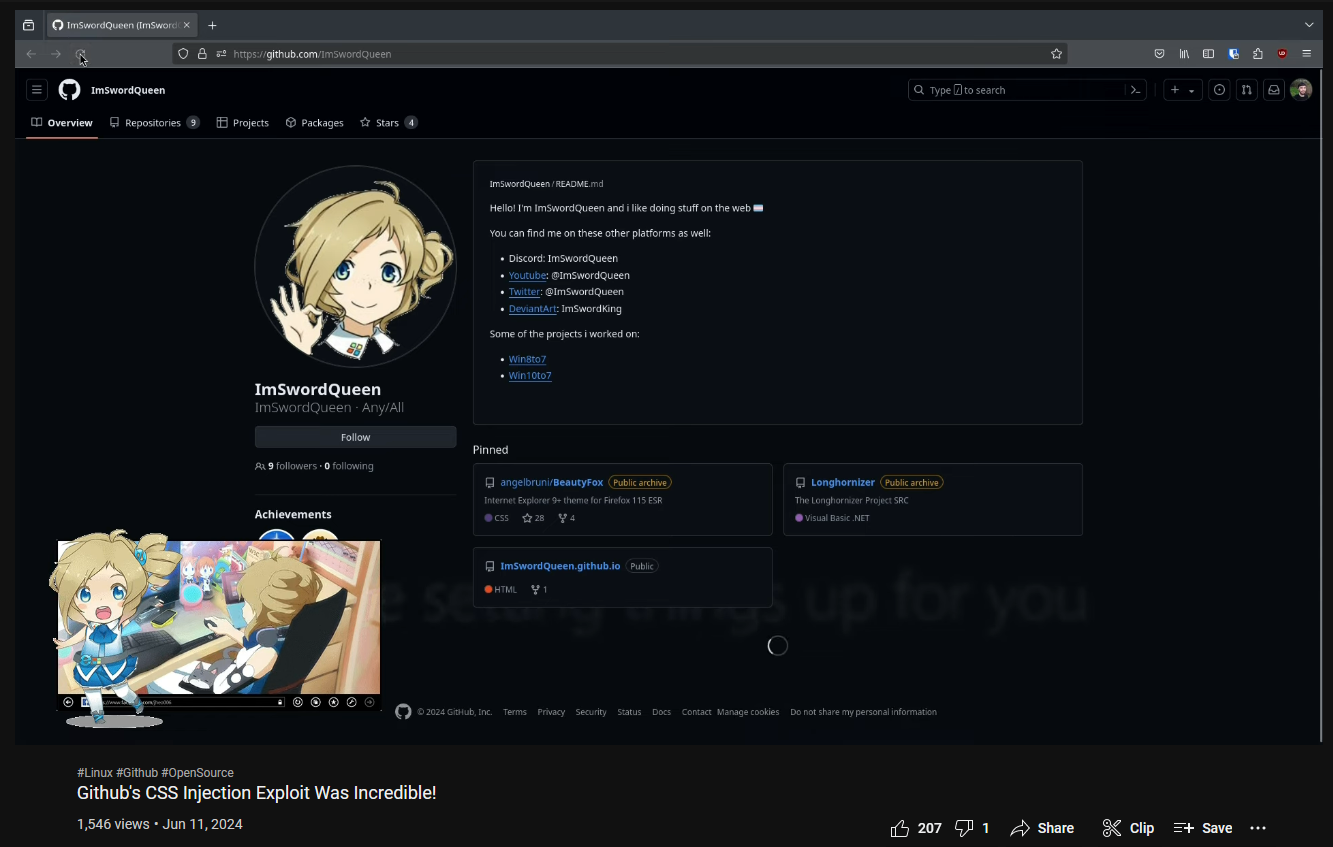Toggle the Firefox sidebar icon

click(1208, 54)
